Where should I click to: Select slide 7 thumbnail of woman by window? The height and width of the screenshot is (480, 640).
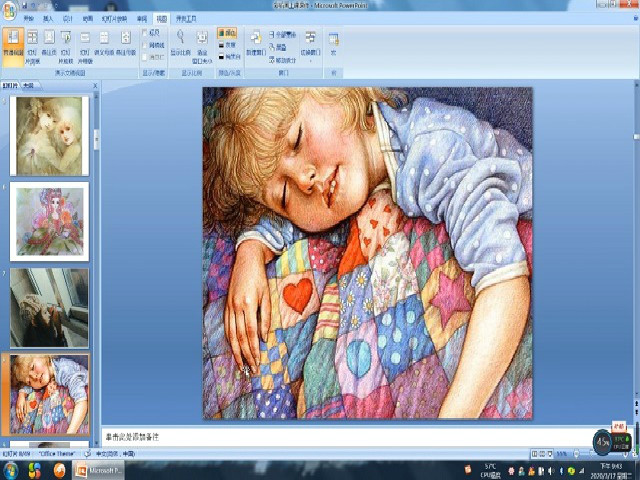point(49,307)
